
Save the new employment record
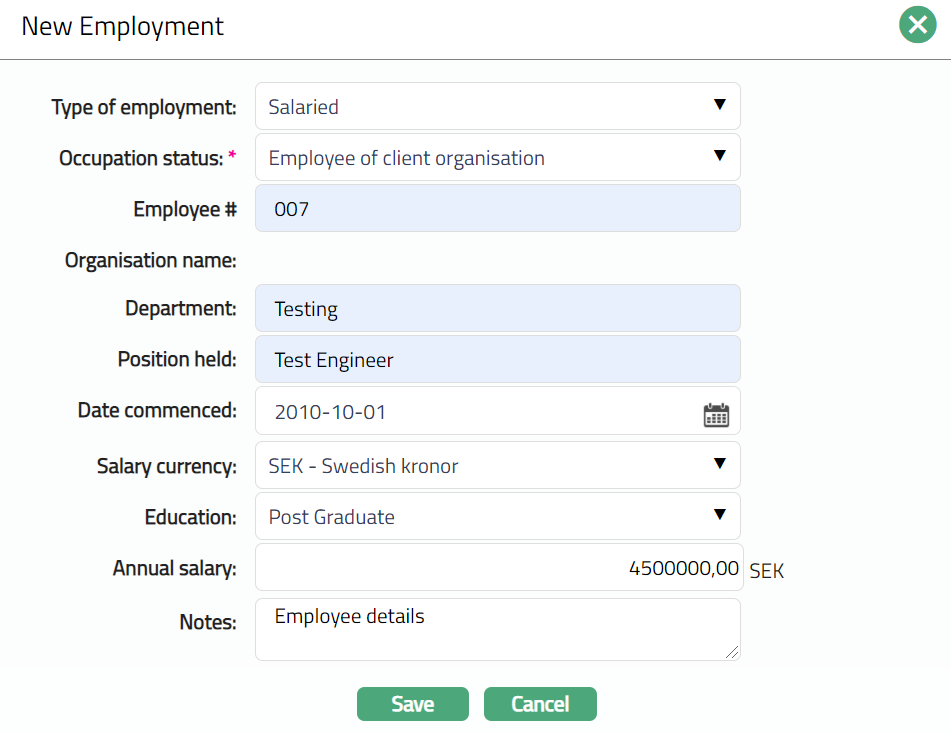(x=412, y=704)
